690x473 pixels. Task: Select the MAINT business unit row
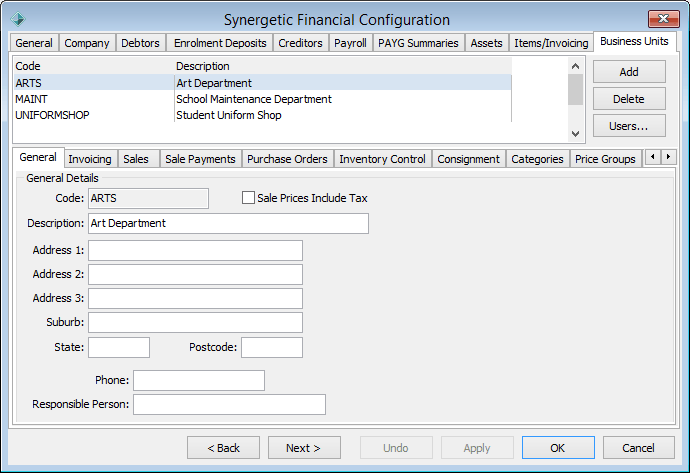(x=262, y=99)
